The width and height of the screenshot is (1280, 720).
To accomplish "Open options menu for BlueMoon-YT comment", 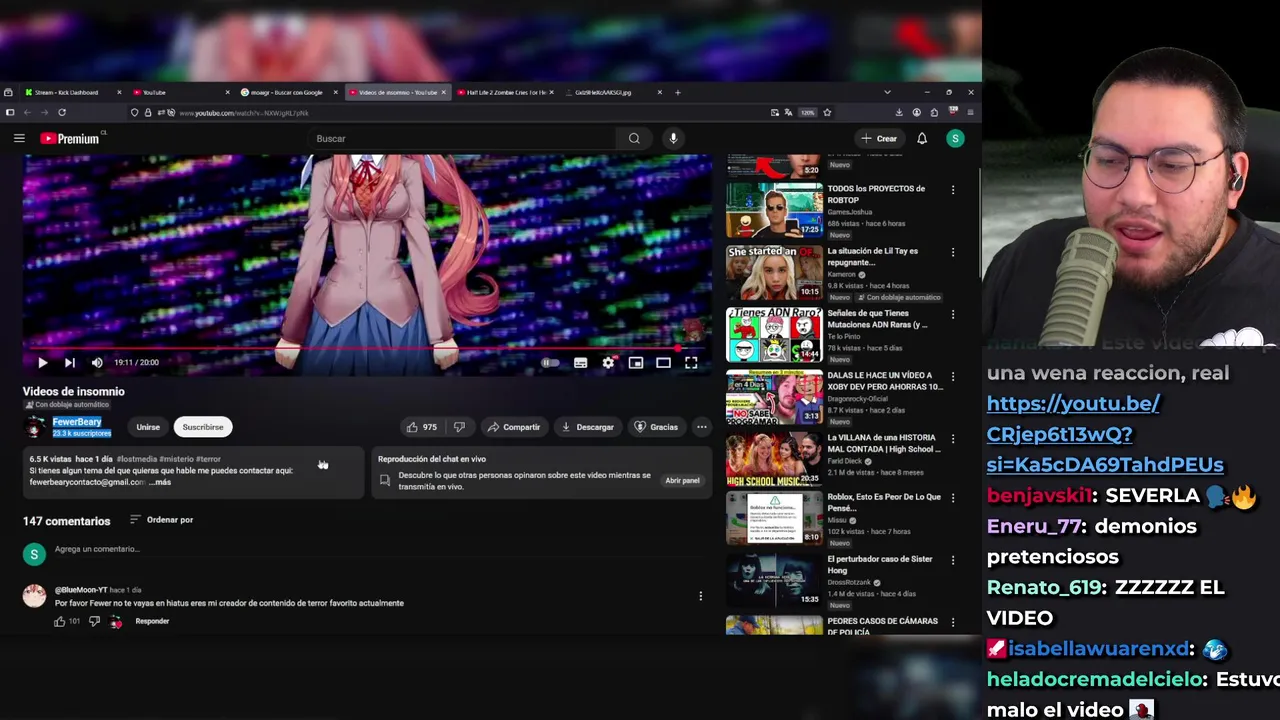I will (x=700, y=596).
